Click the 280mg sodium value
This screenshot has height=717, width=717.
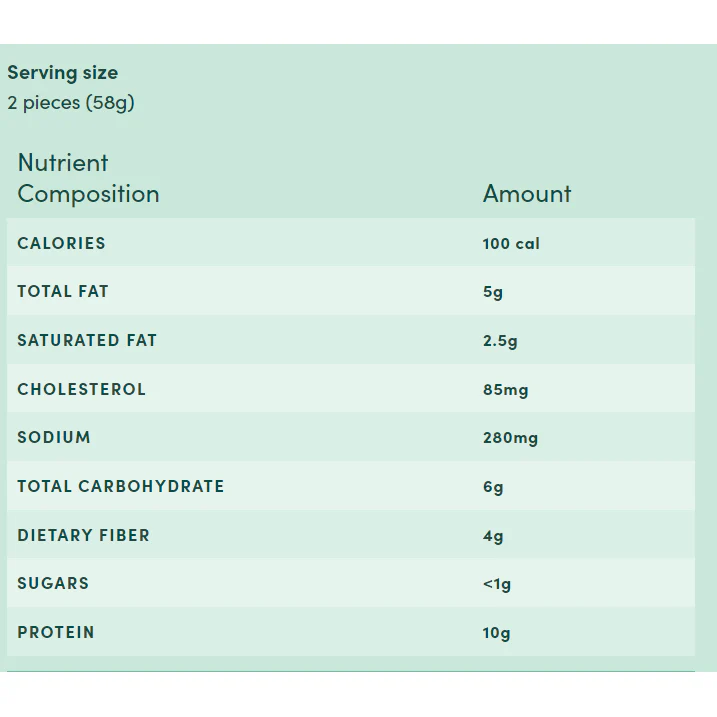click(x=510, y=438)
